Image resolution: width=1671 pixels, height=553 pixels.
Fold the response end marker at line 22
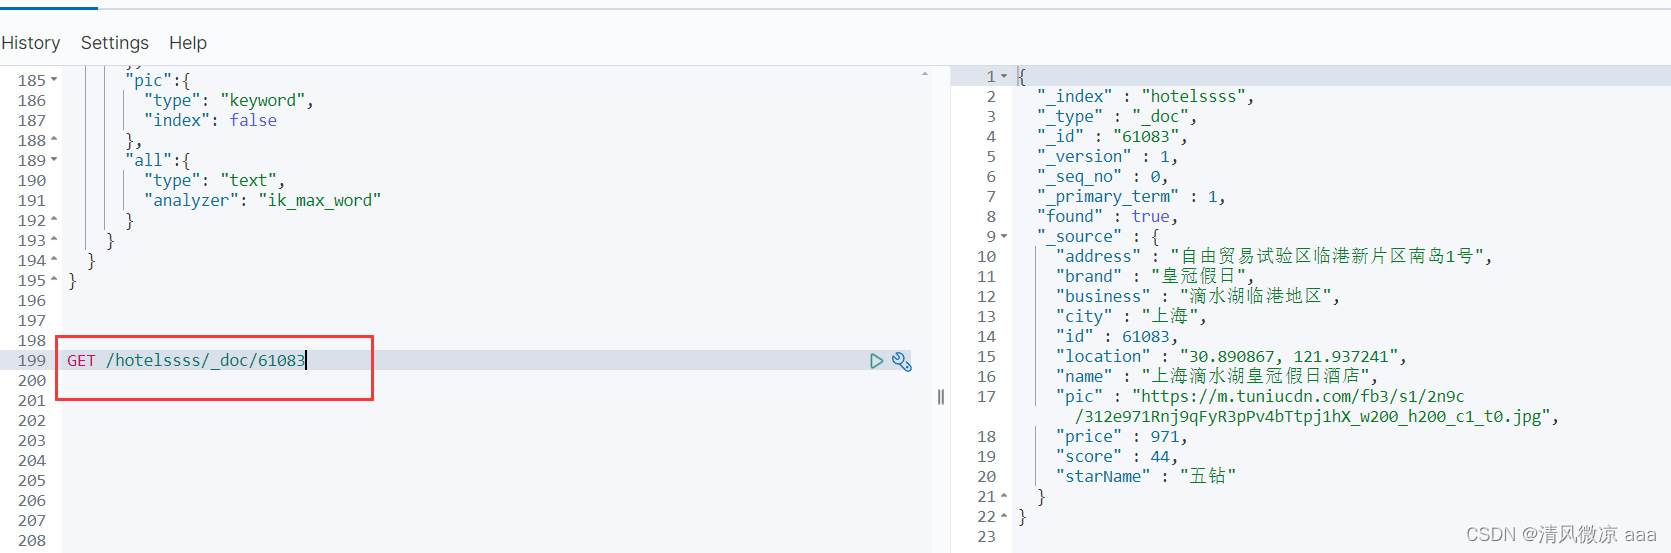(1004, 516)
